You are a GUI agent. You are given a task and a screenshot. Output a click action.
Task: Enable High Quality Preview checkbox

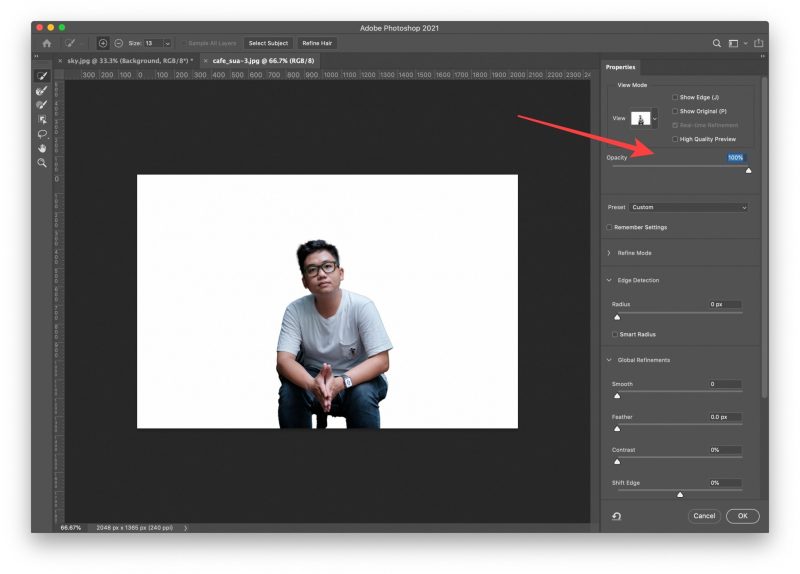pyautogui.click(x=675, y=139)
